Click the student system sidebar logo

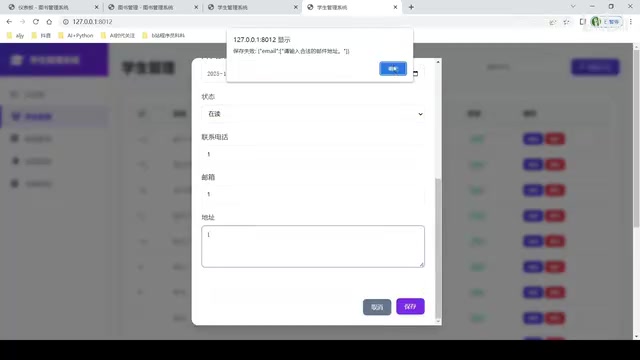click(x=16, y=60)
